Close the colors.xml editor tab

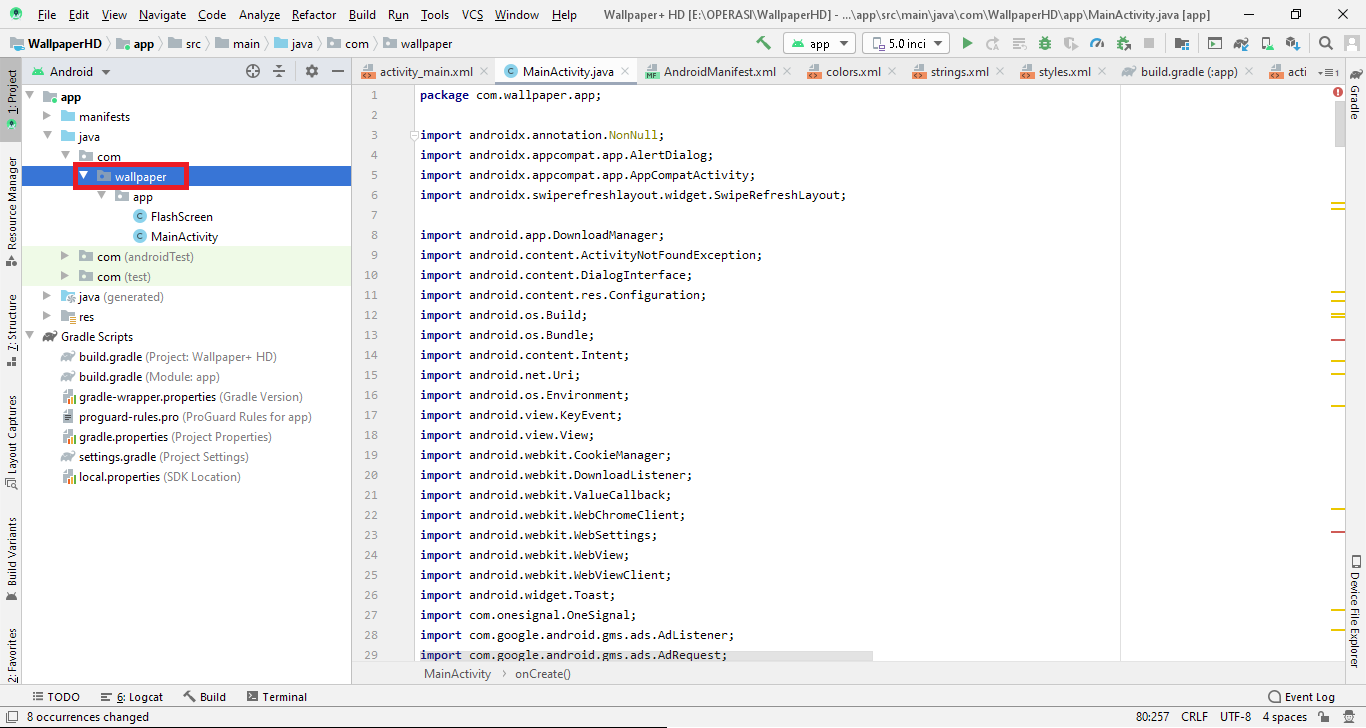[x=892, y=72]
